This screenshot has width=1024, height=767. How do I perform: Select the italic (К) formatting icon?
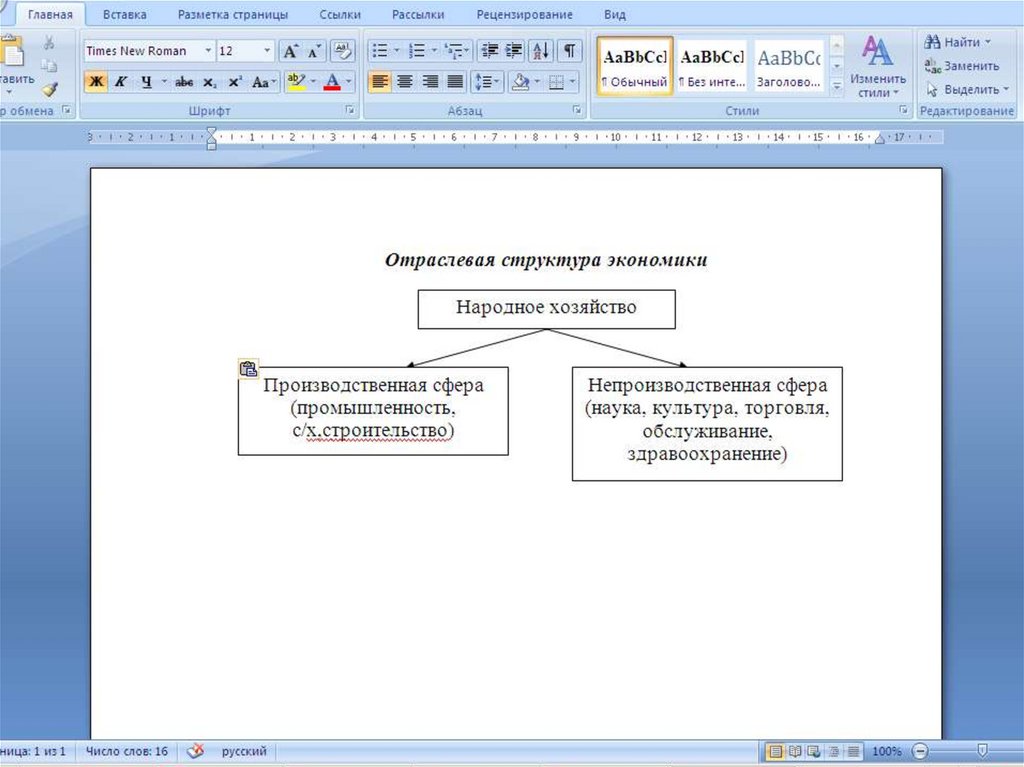click(x=119, y=80)
